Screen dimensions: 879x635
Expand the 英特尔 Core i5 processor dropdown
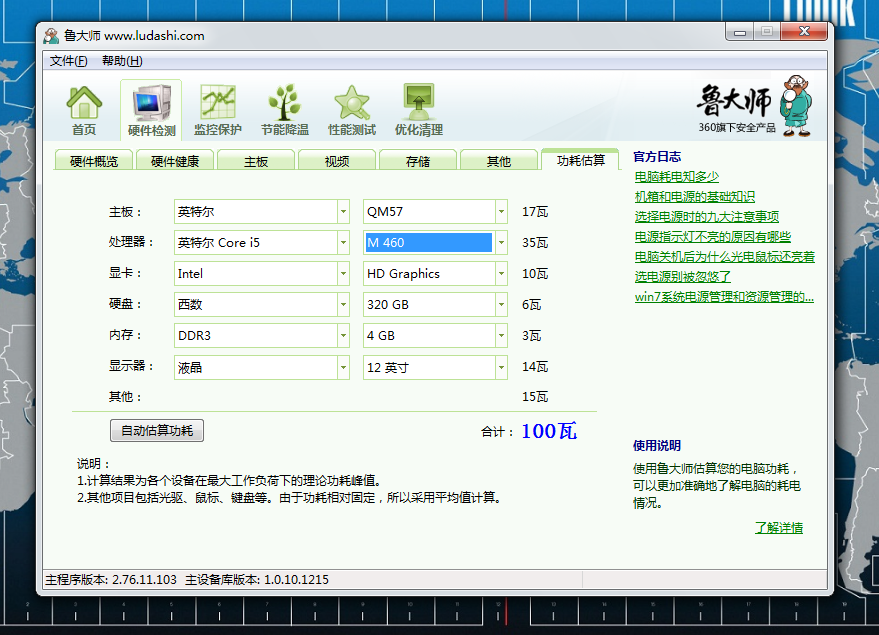(x=343, y=243)
